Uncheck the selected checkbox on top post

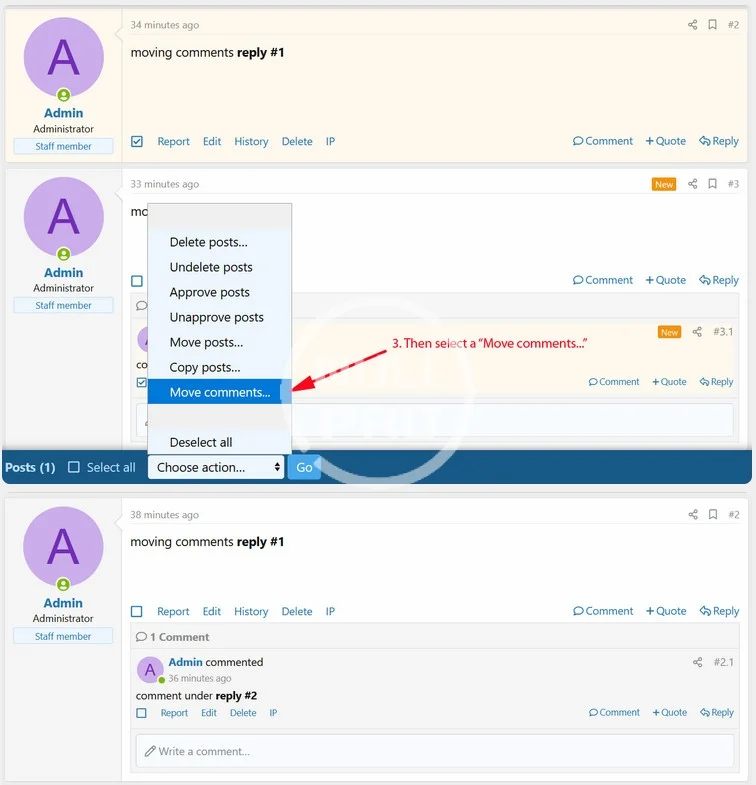[x=137, y=142]
